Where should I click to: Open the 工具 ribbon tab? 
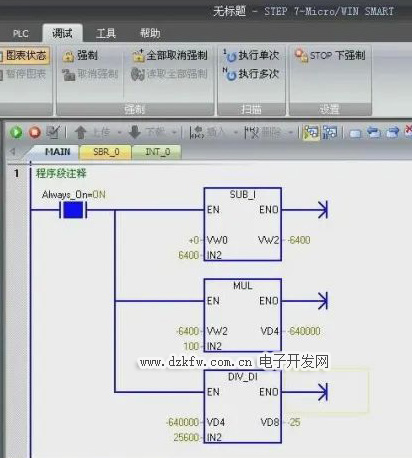[x=106, y=33]
